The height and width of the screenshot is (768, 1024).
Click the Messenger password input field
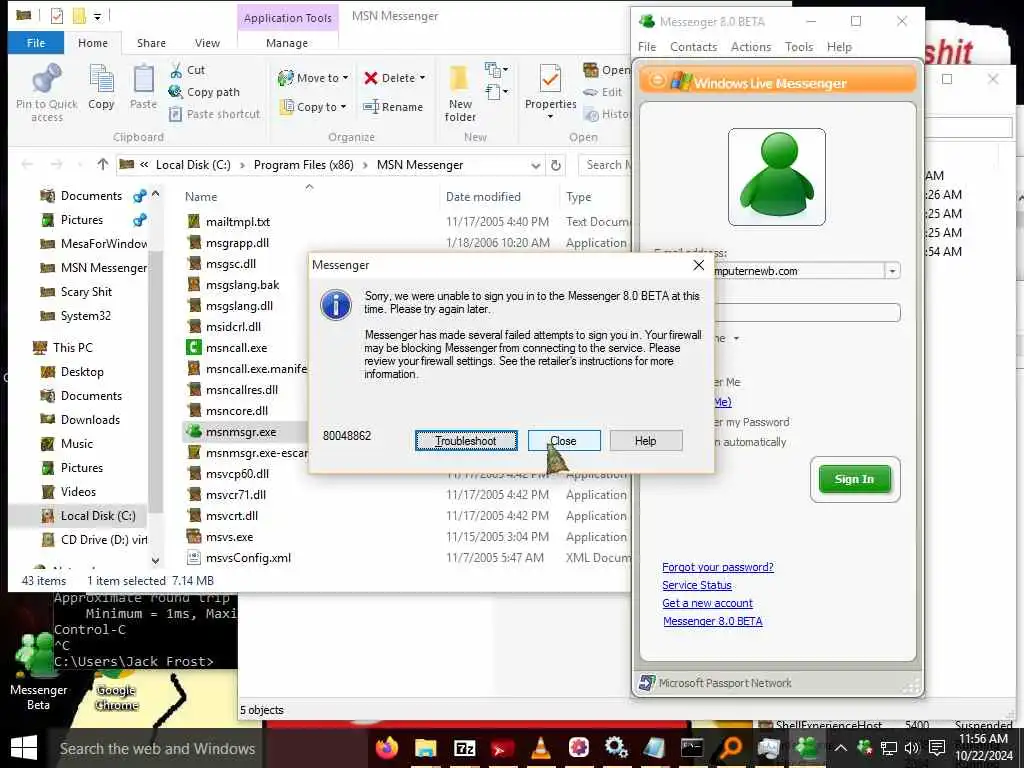click(x=807, y=313)
